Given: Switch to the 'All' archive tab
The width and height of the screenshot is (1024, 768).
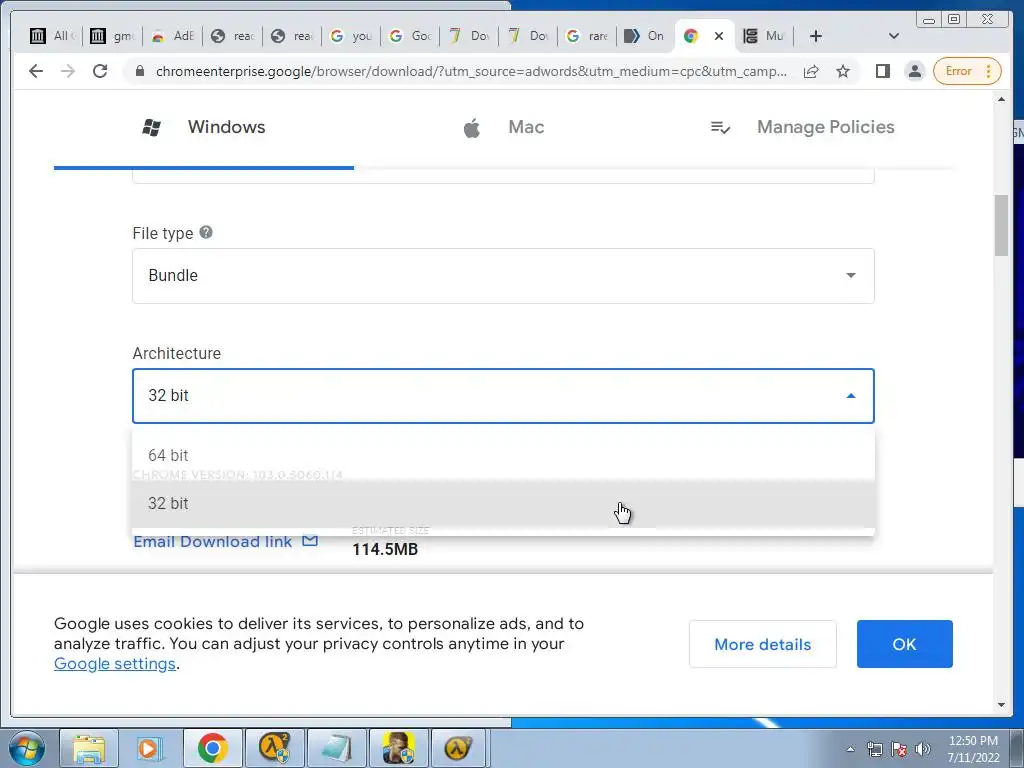Looking at the screenshot, I should click(52, 36).
